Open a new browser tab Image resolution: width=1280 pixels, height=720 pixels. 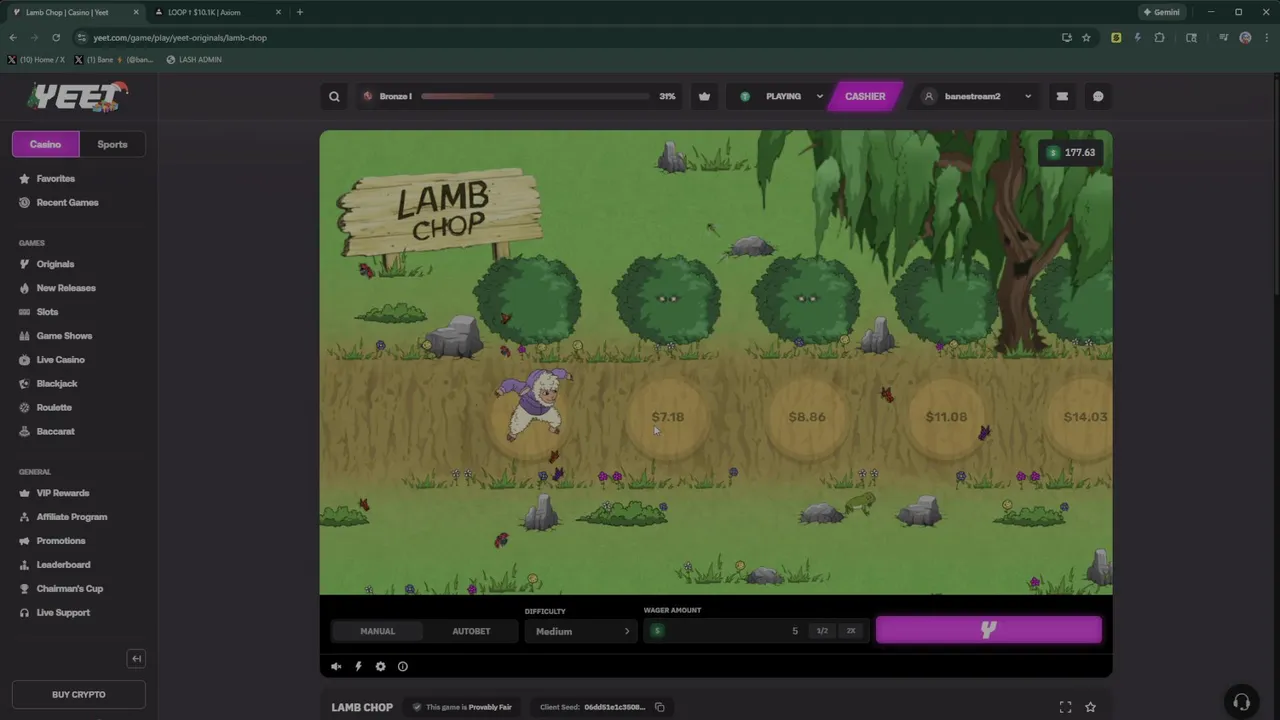pyautogui.click(x=299, y=12)
